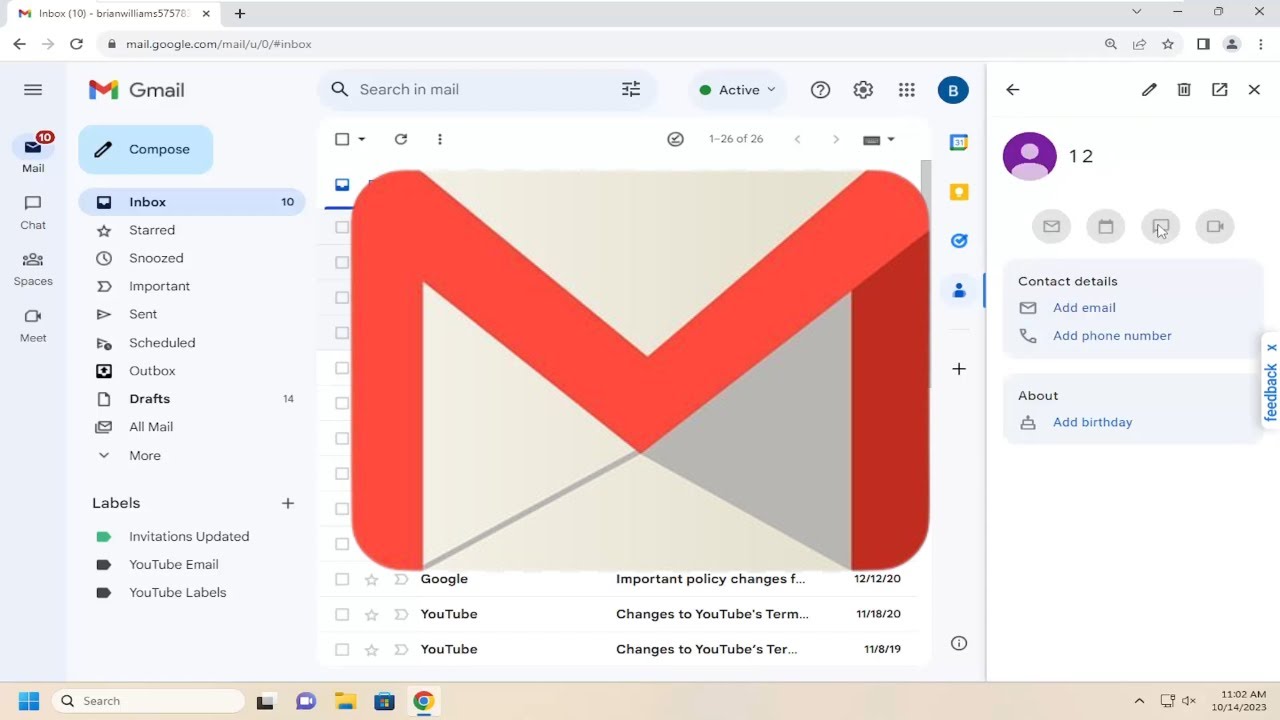This screenshot has width=1280, height=720.
Task: Star the YouTube email dated 11/18/20
Action: pos(372,614)
